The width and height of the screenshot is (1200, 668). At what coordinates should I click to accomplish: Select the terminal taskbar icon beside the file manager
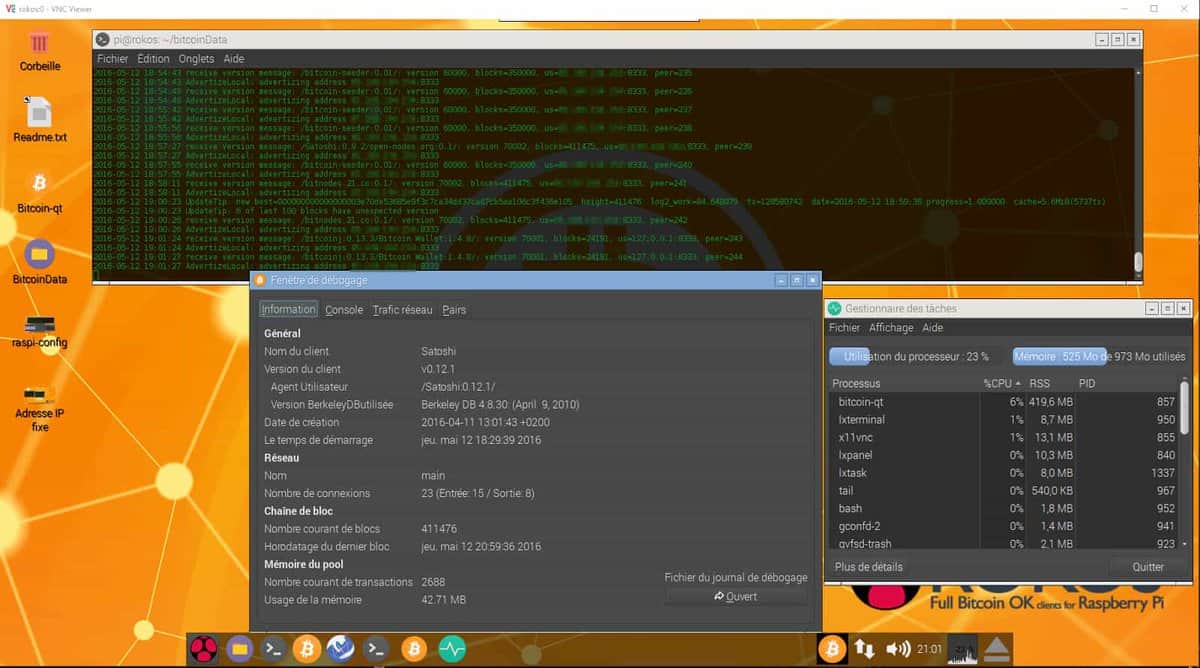point(273,649)
